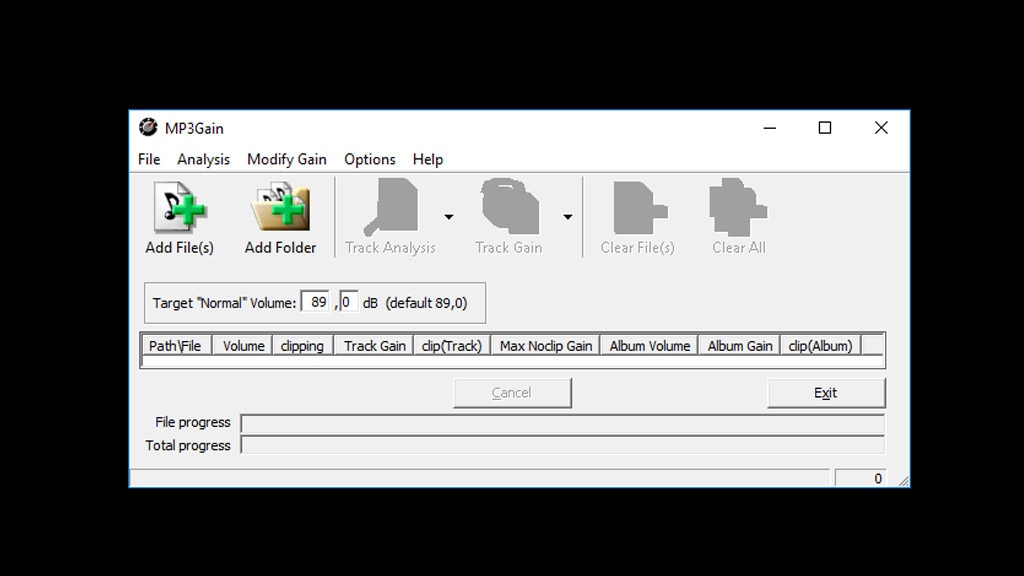Click the Cancel button
Viewport: 1024px width, 576px height.
(x=512, y=392)
